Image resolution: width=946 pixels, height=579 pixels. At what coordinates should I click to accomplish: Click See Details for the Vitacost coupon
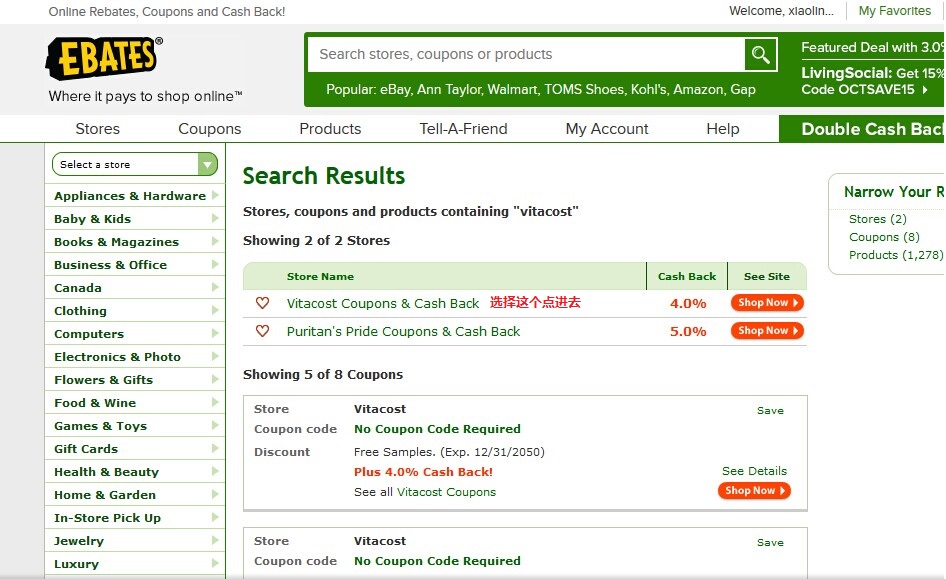[x=754, y=471]
